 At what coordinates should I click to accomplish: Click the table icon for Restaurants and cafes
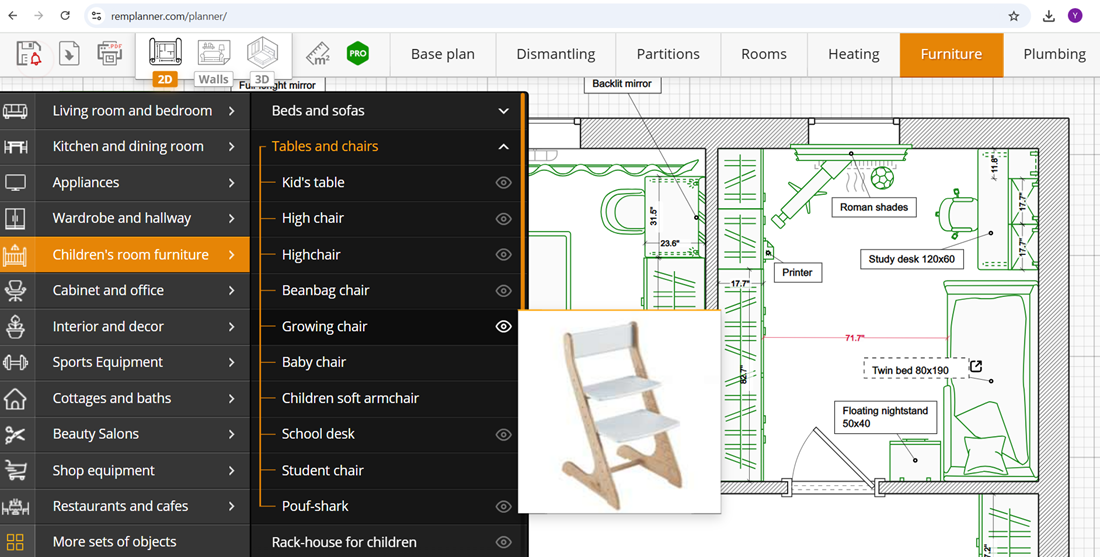(15, 506)
